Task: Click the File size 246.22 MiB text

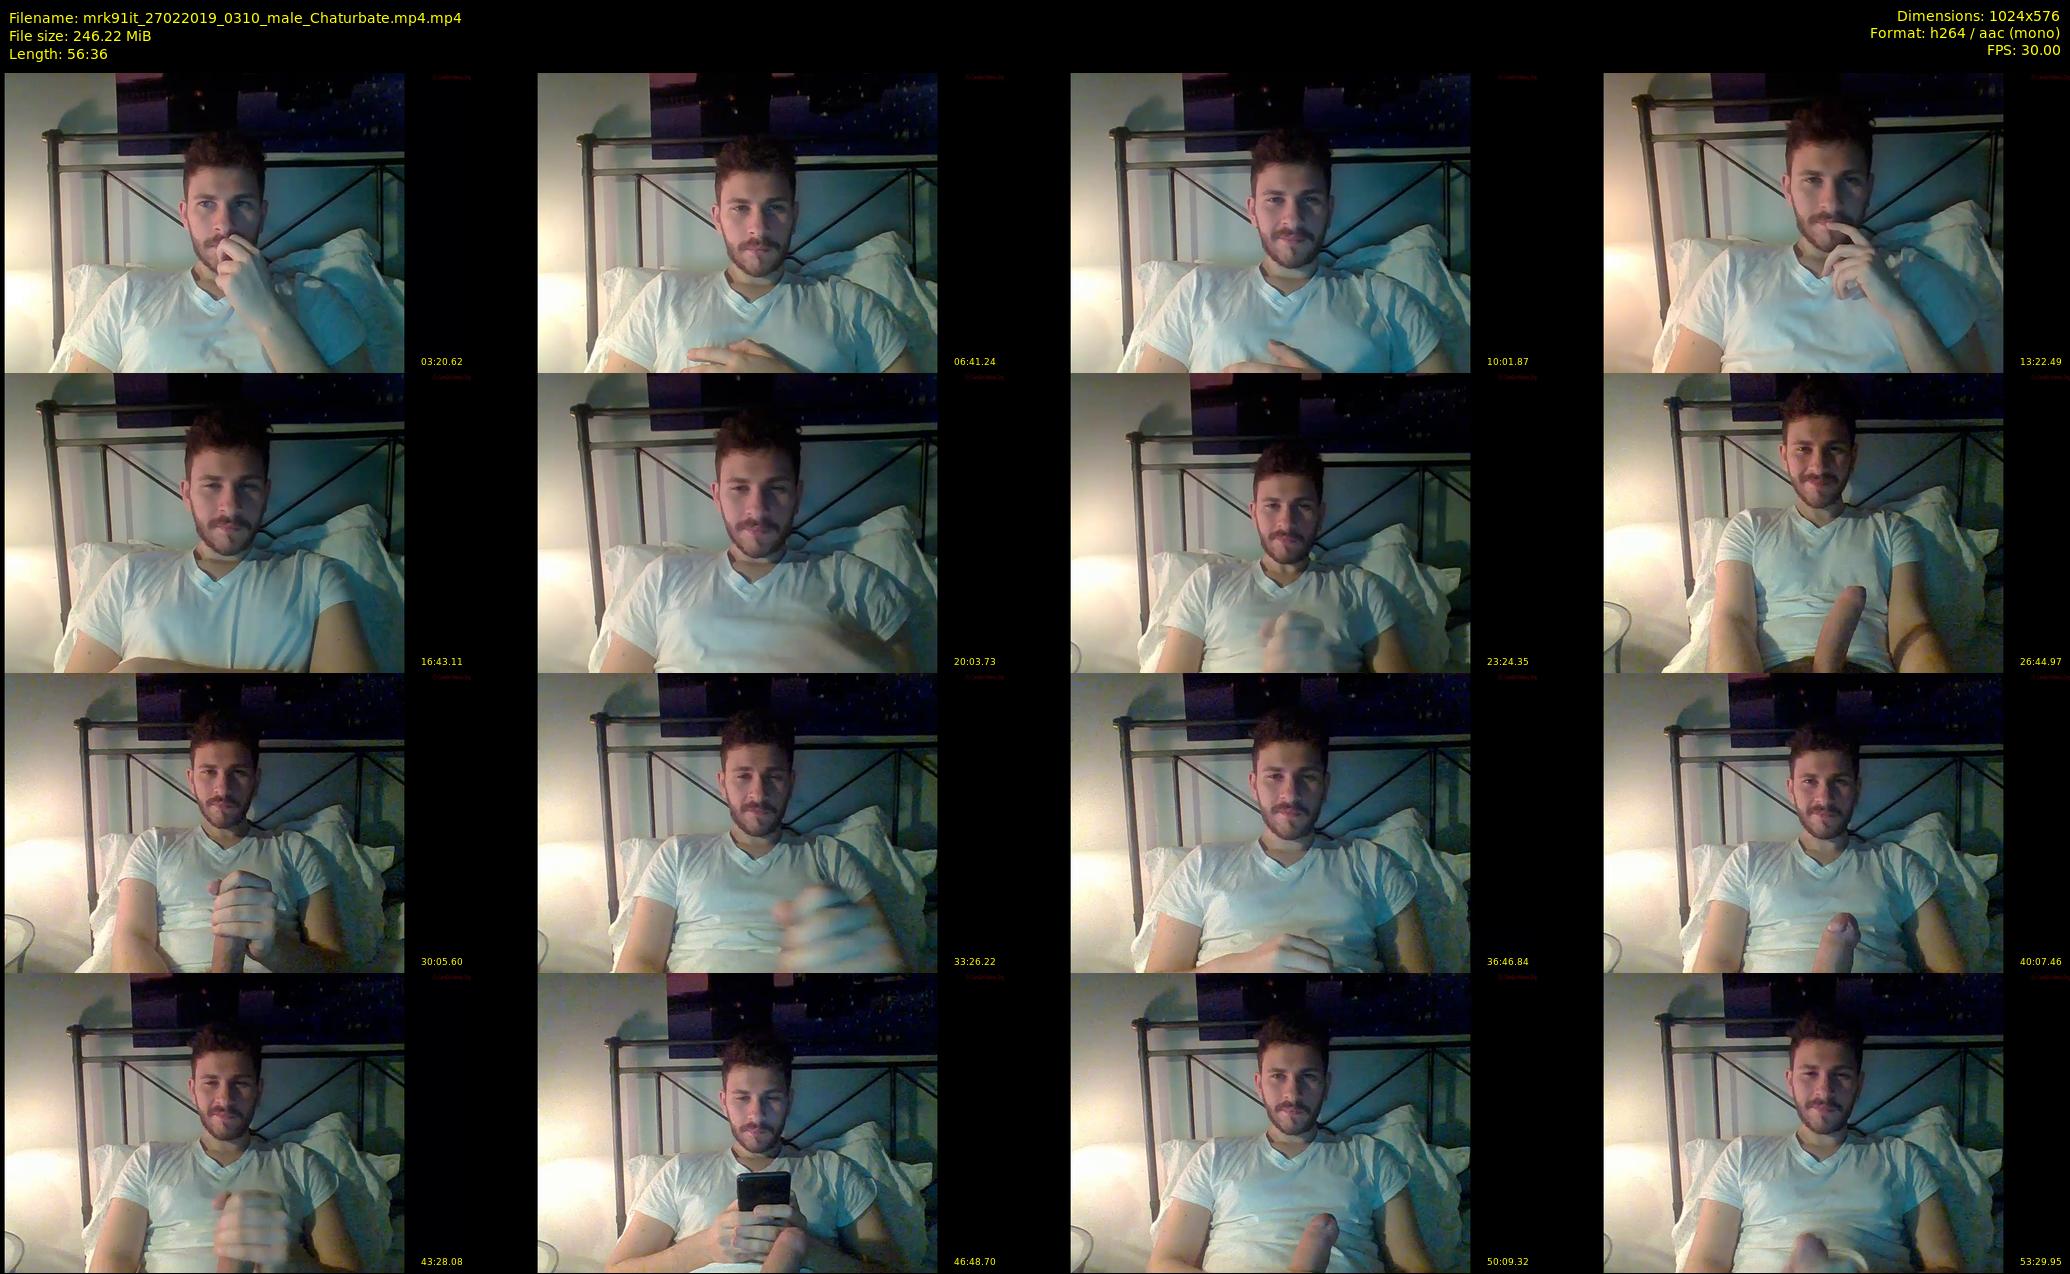Action: tap(80, 35)
